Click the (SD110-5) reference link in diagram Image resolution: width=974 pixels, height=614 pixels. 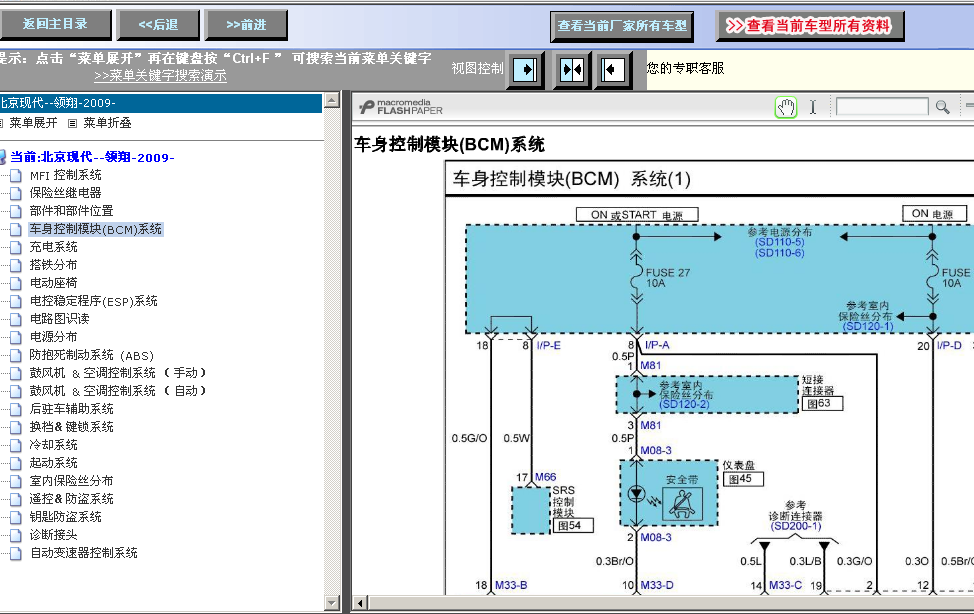pyautogui.click(x=780, y=242)
